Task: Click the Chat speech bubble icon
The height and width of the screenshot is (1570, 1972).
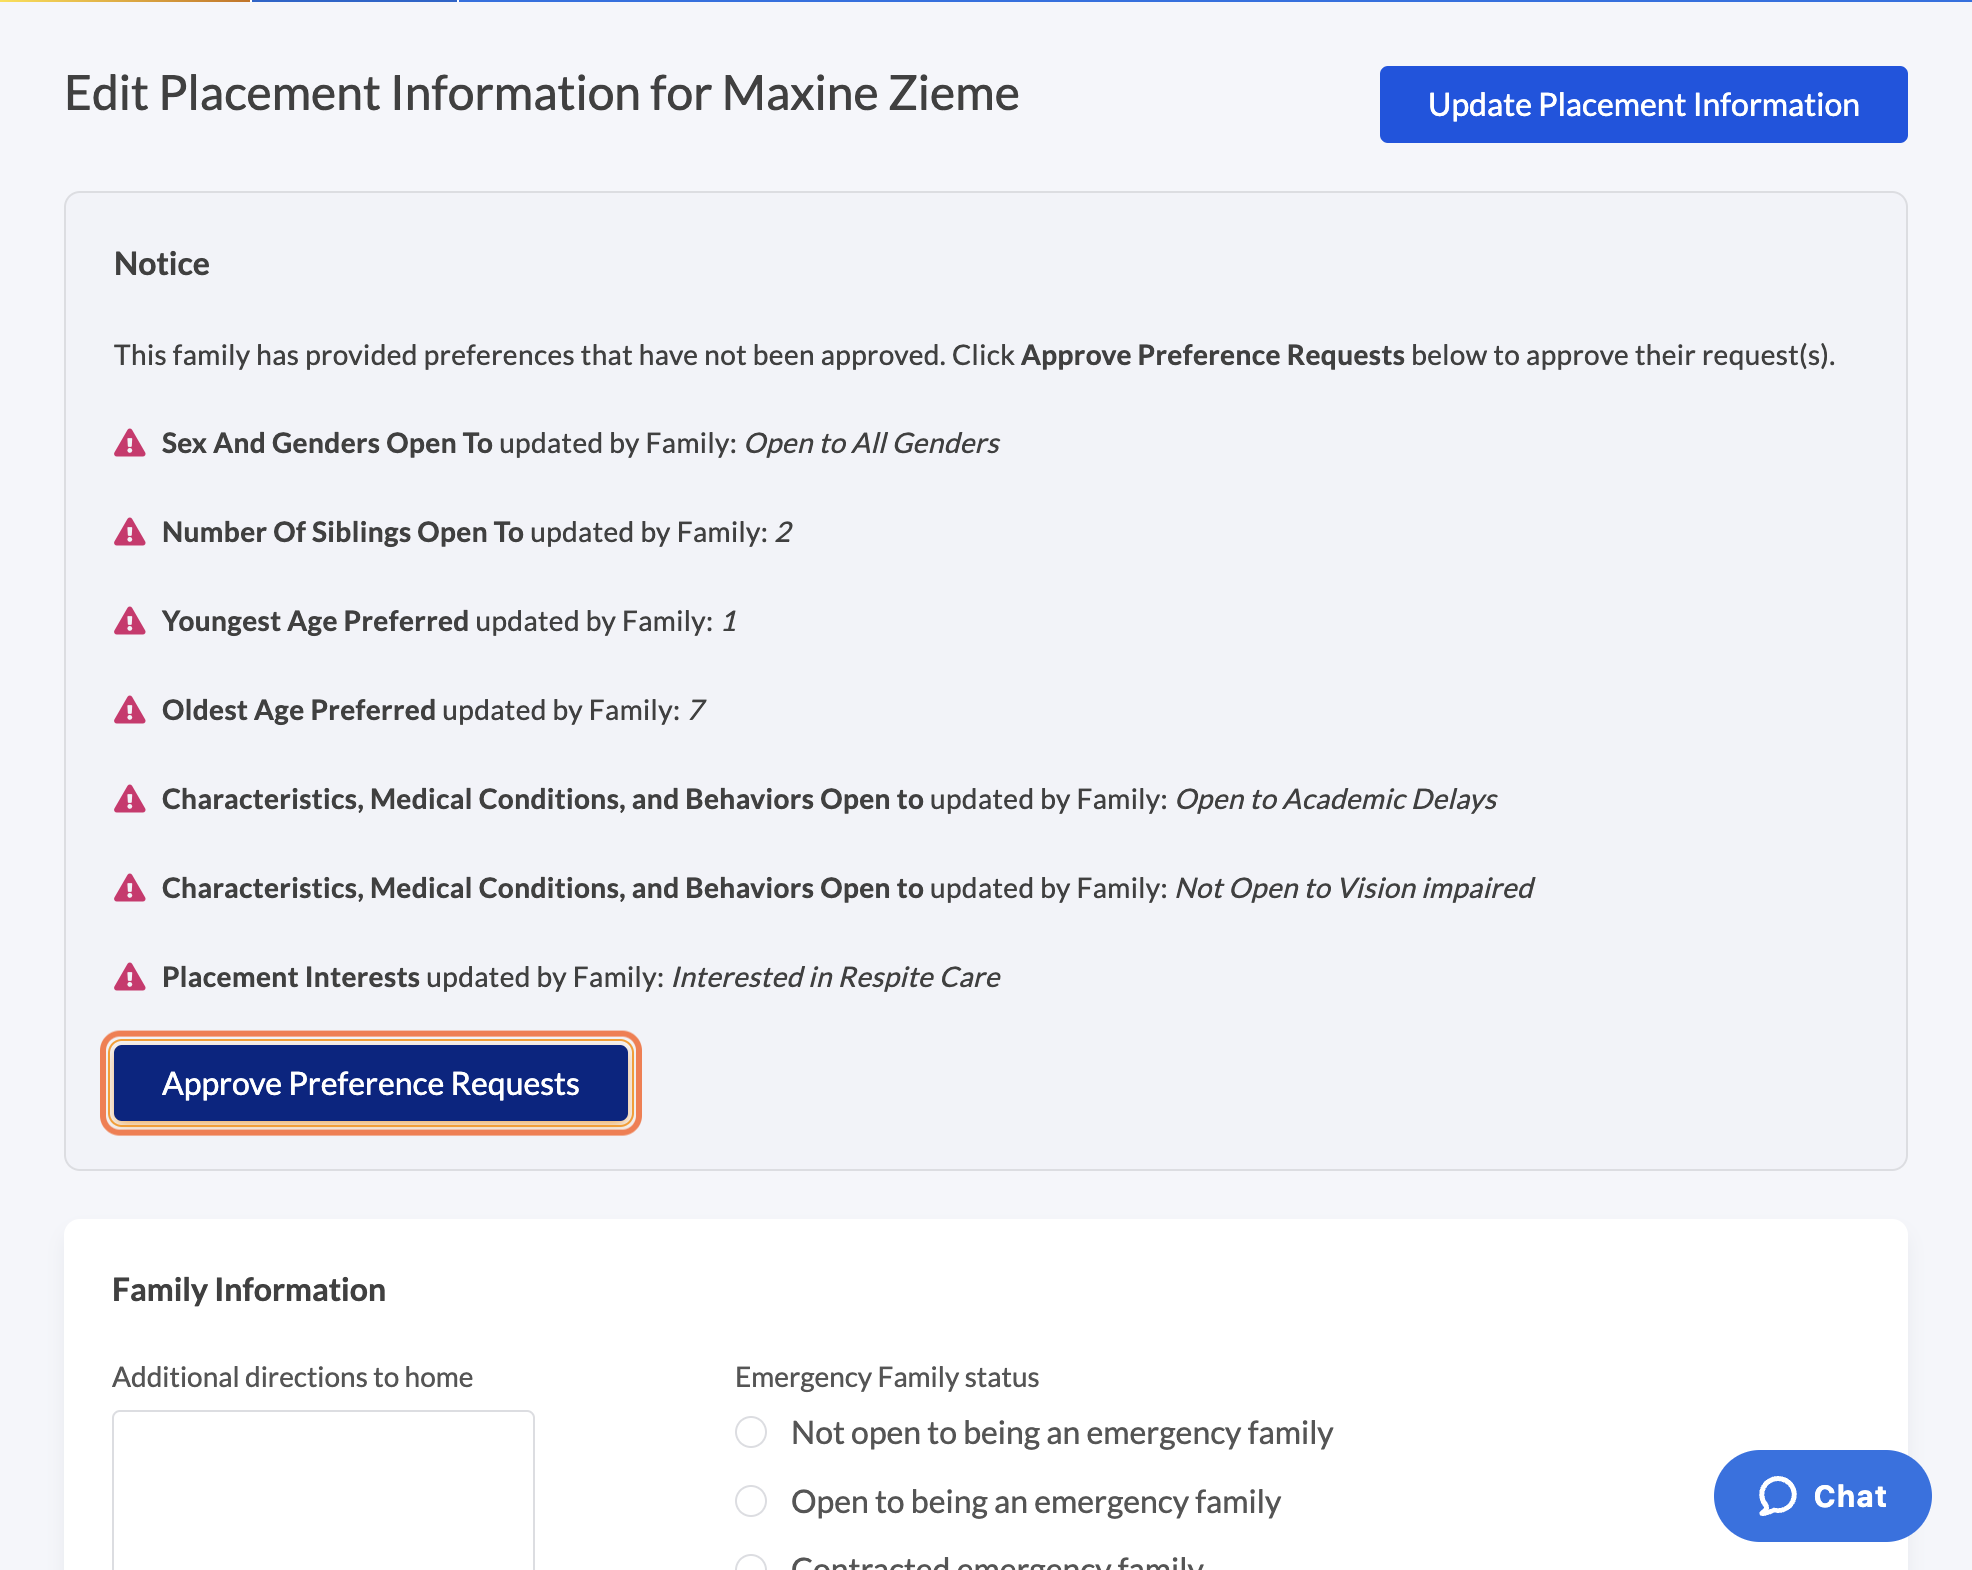Action: point(1777,1496)
